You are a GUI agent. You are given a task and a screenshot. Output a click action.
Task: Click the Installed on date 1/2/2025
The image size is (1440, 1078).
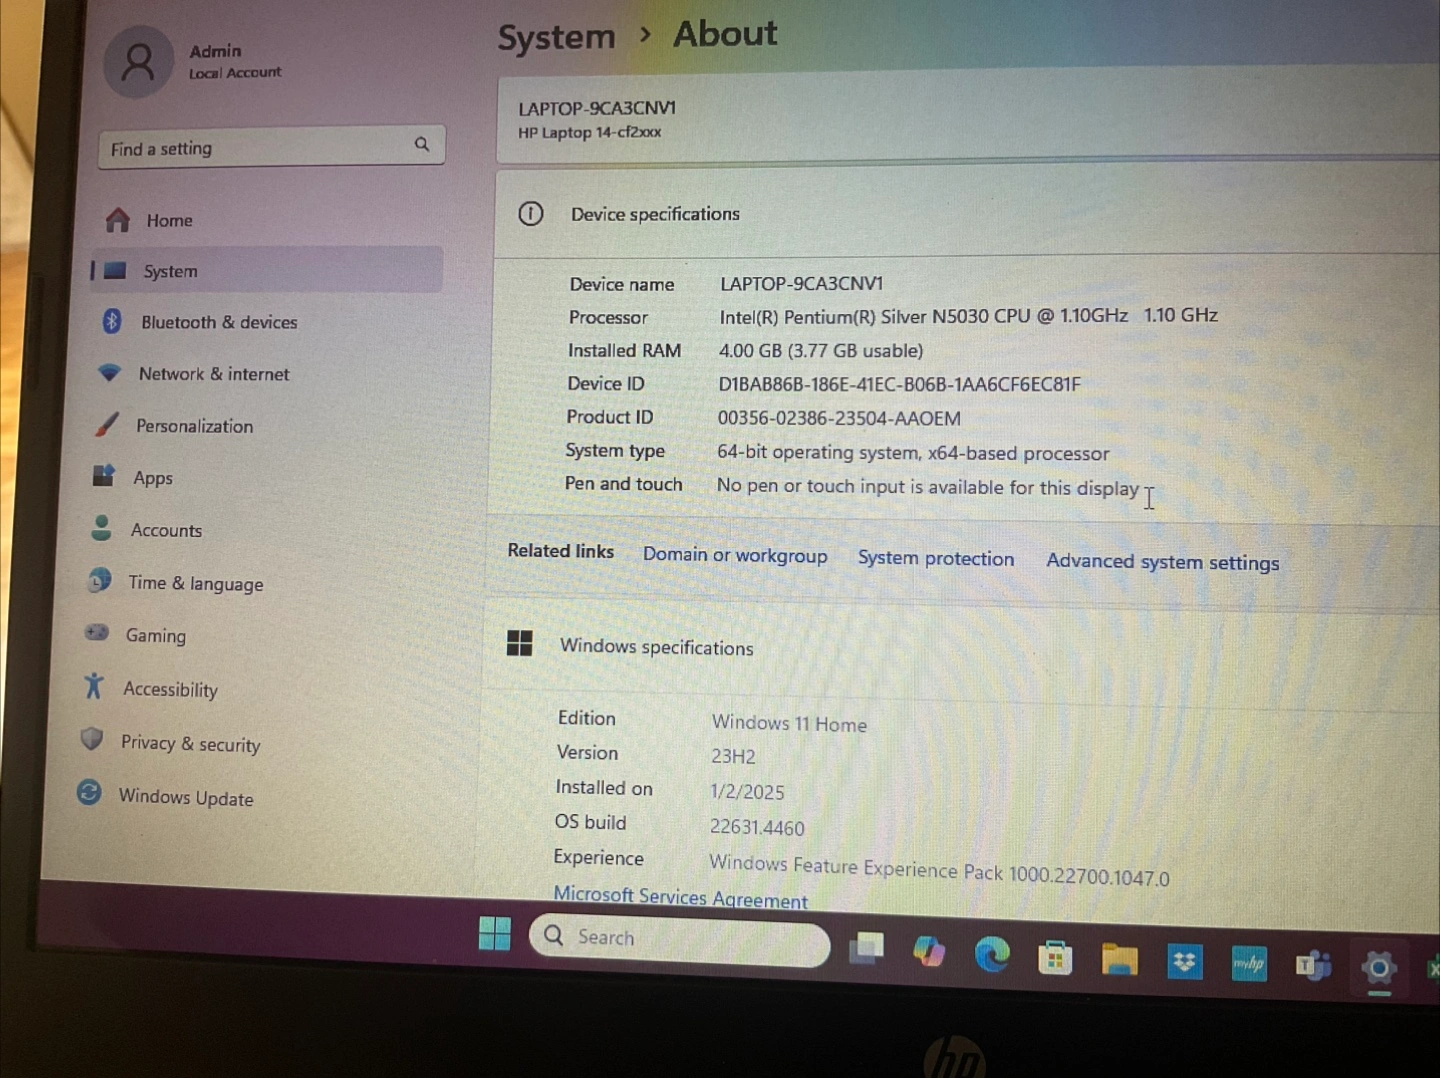click(747, 792)
